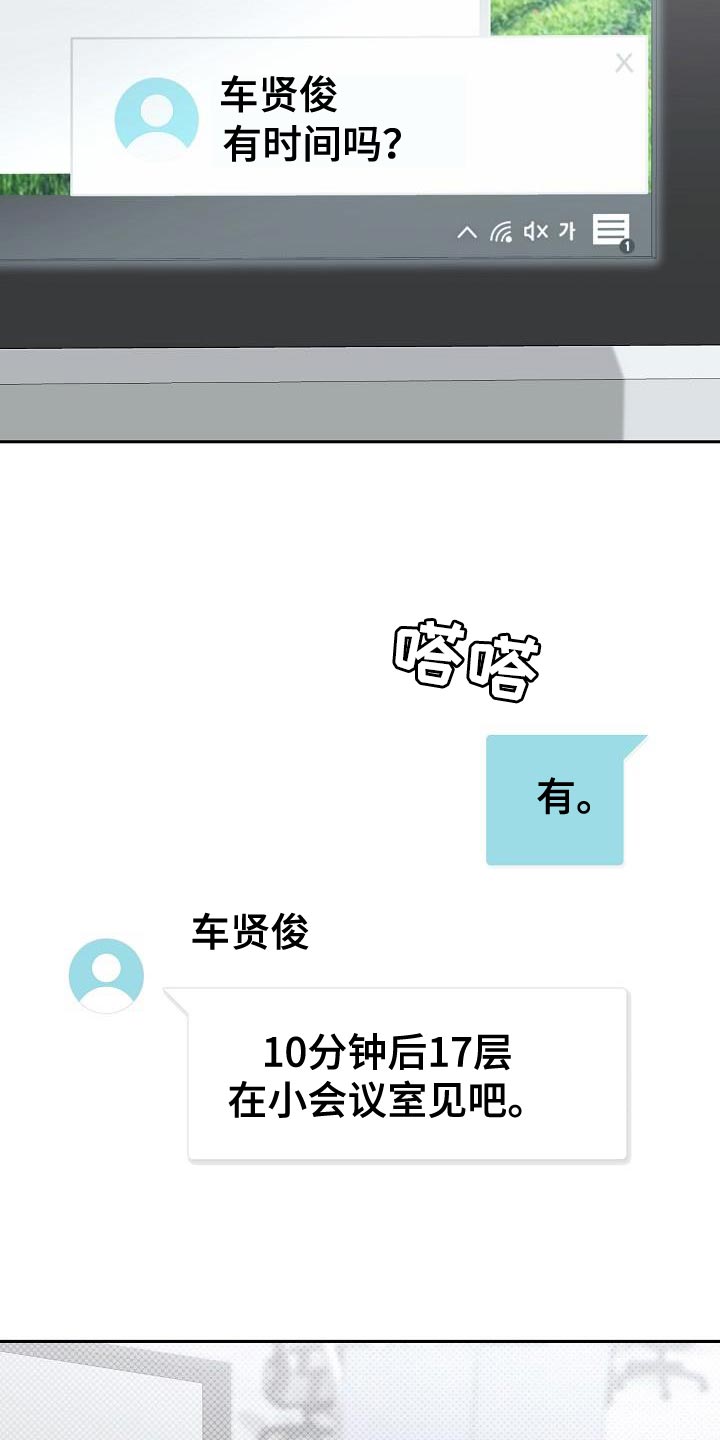Click the message line 10分钟后17层
Viewport: 720px width, 1440px height.
(x=387, y=1053)
